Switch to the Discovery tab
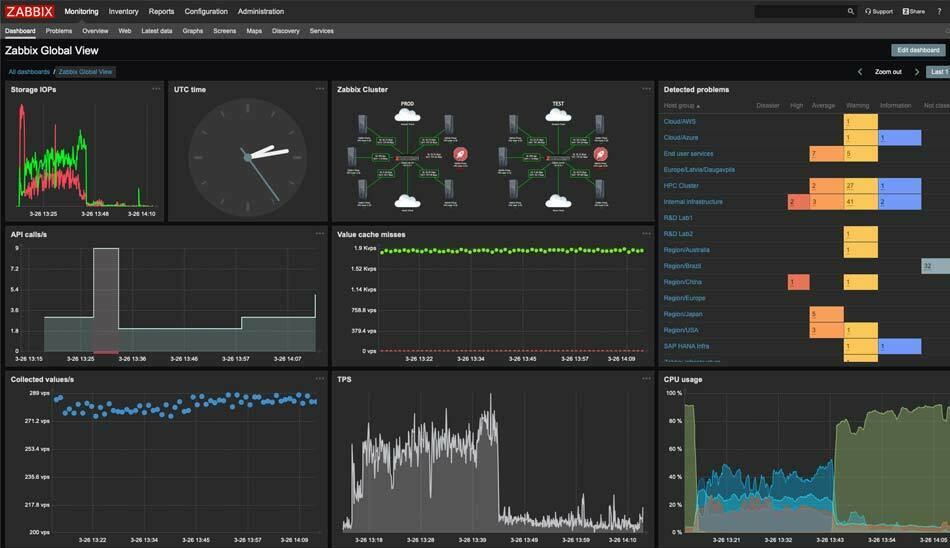This screenshot has width=950, height=548. coord(285,31)
